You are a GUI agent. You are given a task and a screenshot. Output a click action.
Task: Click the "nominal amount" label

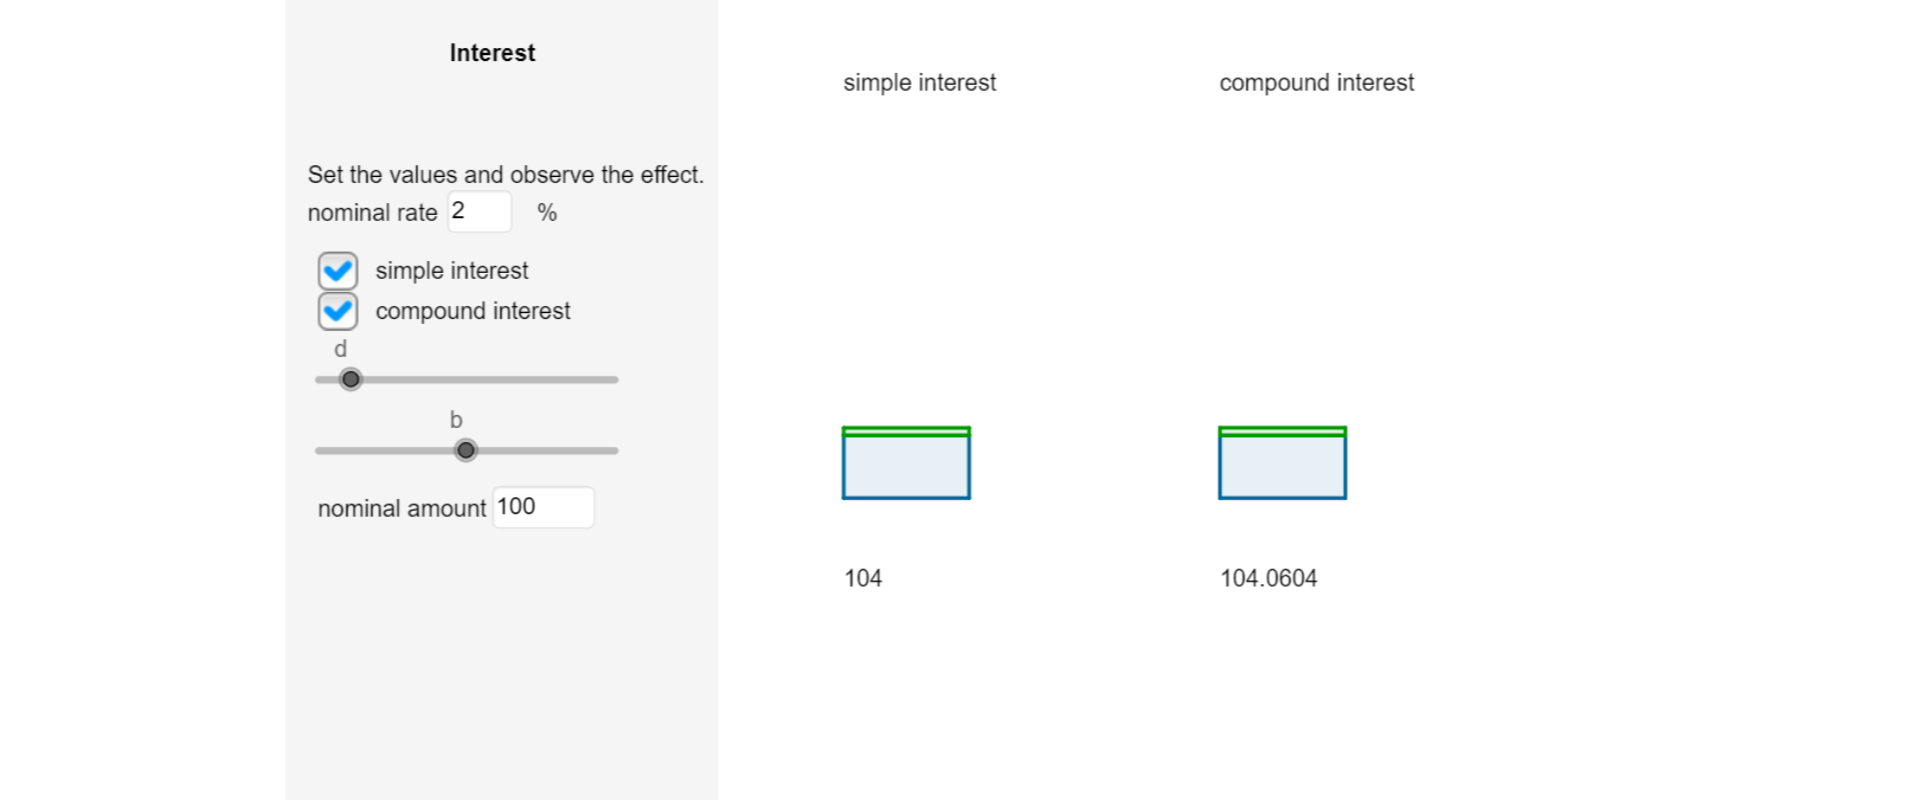pyautogui.click(x=401, y=509)
